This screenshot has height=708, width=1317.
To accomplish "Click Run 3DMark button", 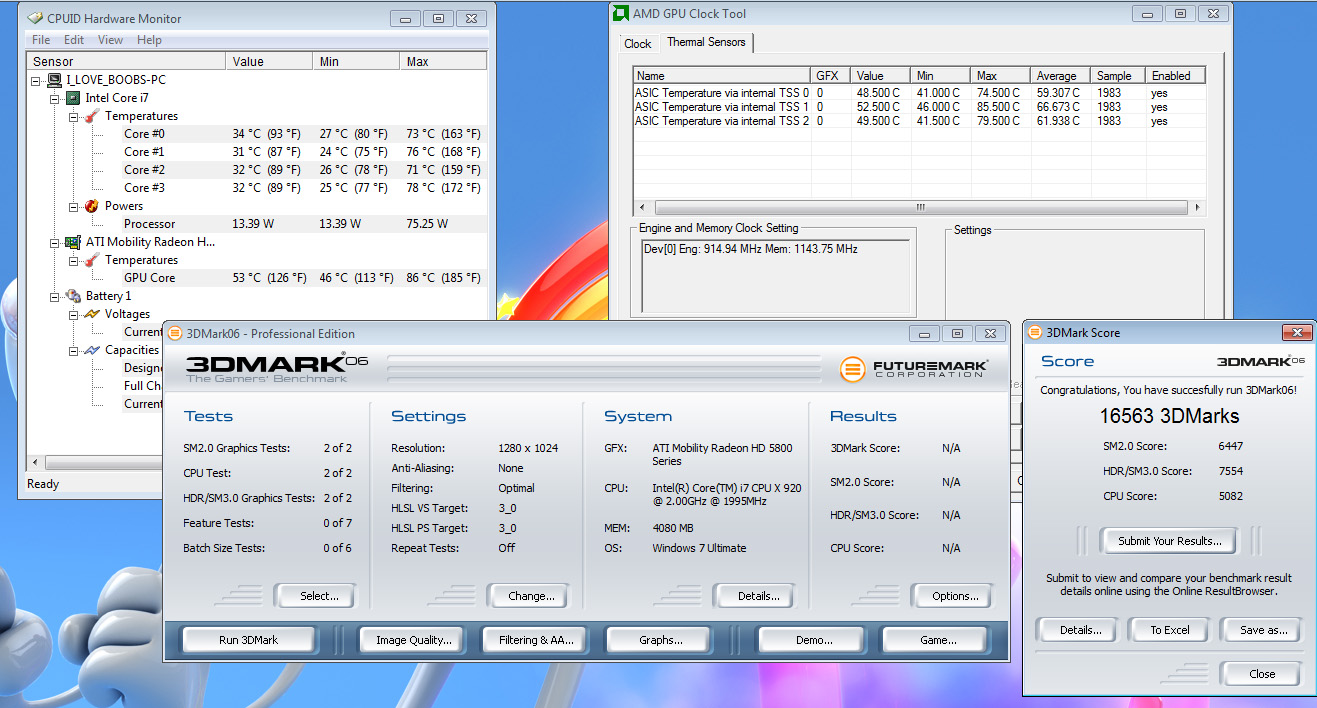I will 248,640.
